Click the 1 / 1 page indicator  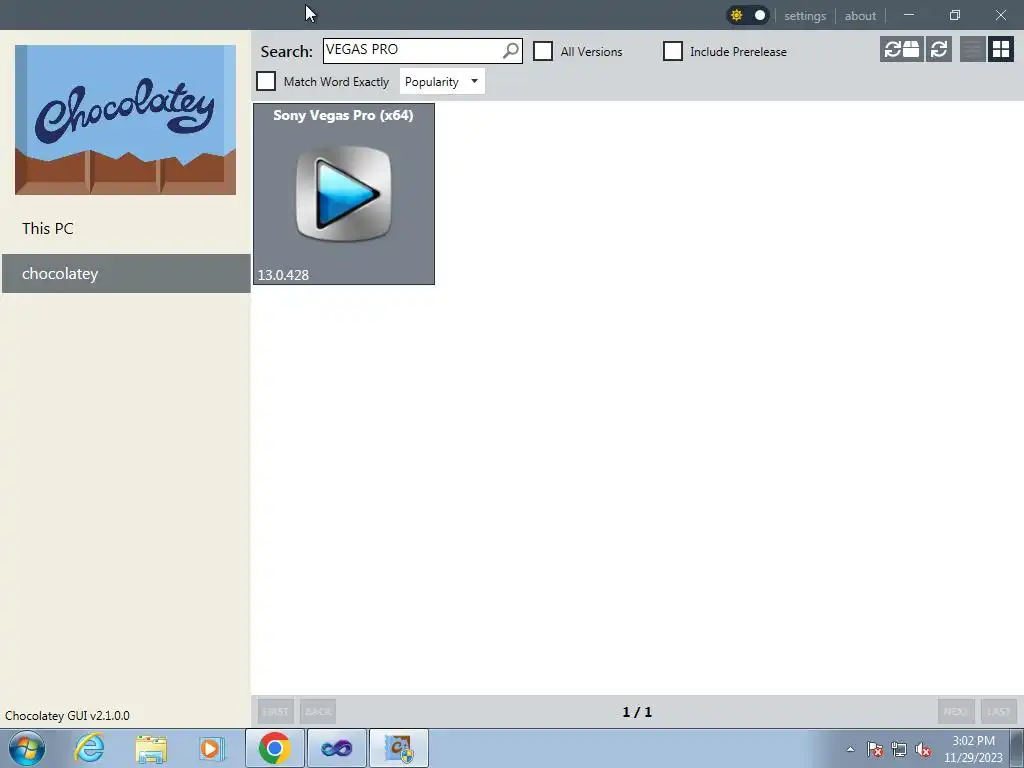637,712
